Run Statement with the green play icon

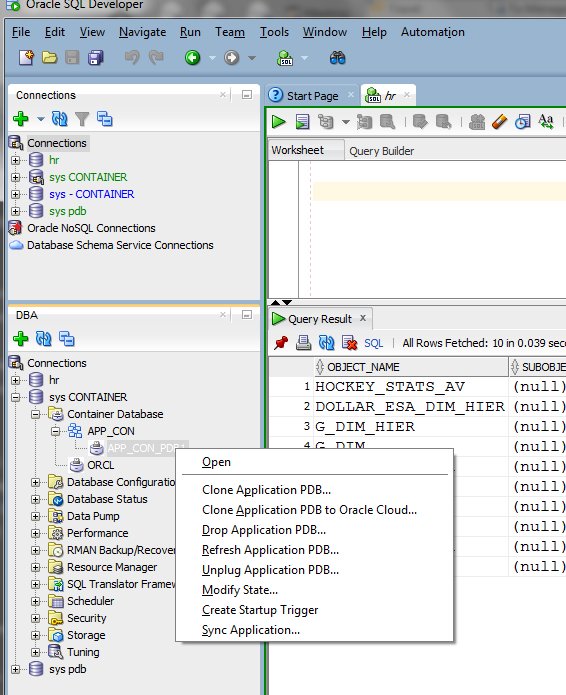tap(279, 121)
